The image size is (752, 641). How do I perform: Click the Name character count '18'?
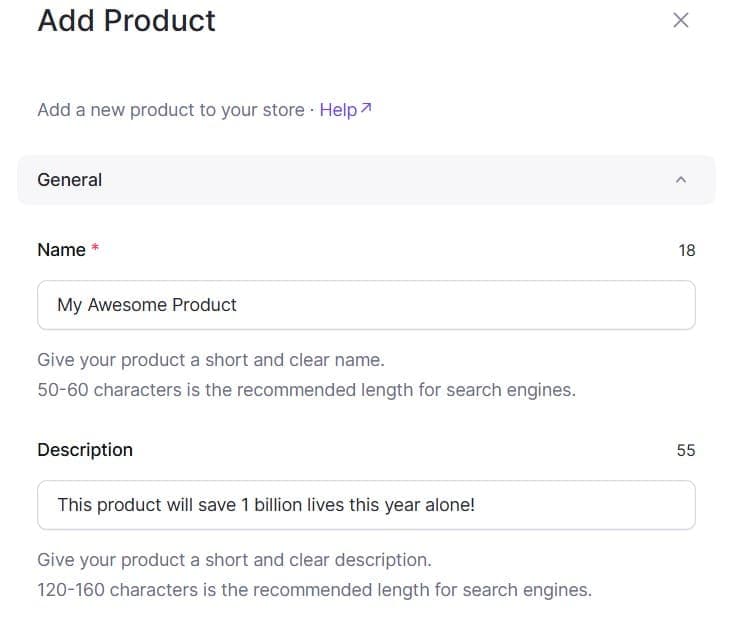tap(687, 250)
